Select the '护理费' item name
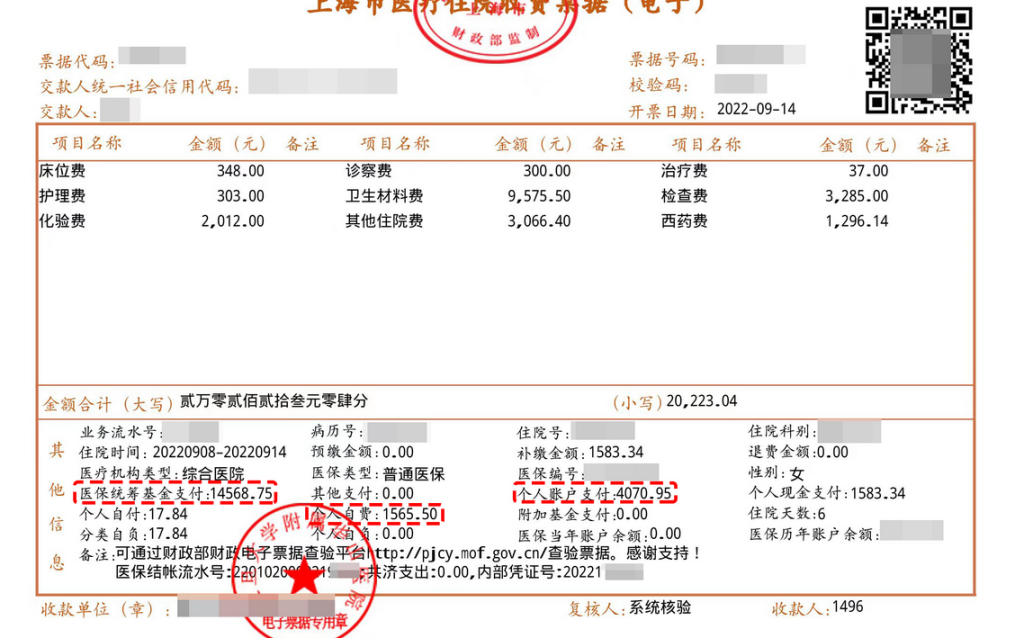The height and width of the screenshot is (638, 1024). coord(62,196)
